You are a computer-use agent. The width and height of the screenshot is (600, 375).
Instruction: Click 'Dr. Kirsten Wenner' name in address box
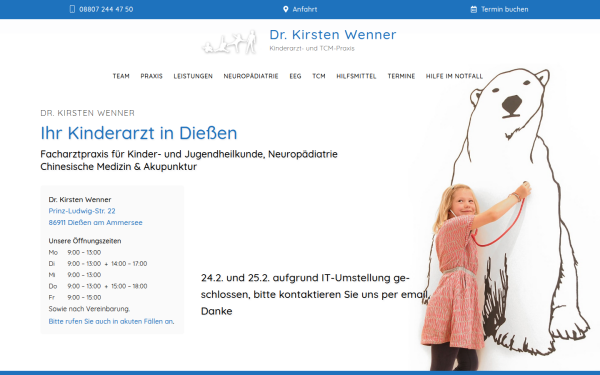point(80,199)
